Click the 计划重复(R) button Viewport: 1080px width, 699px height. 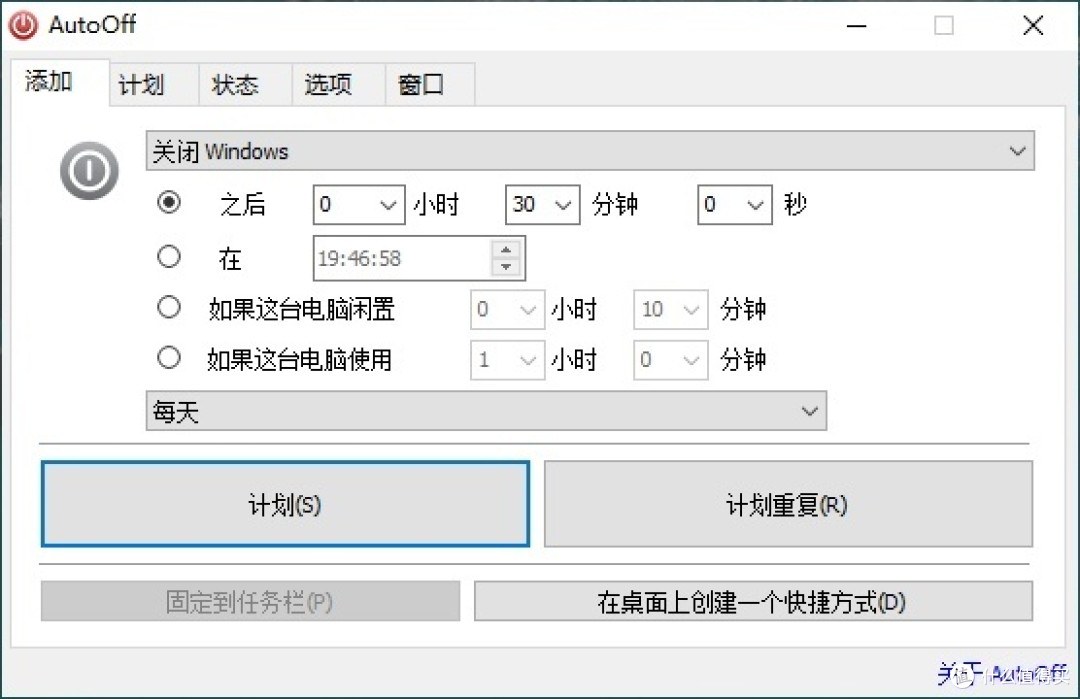coord(788,504)
